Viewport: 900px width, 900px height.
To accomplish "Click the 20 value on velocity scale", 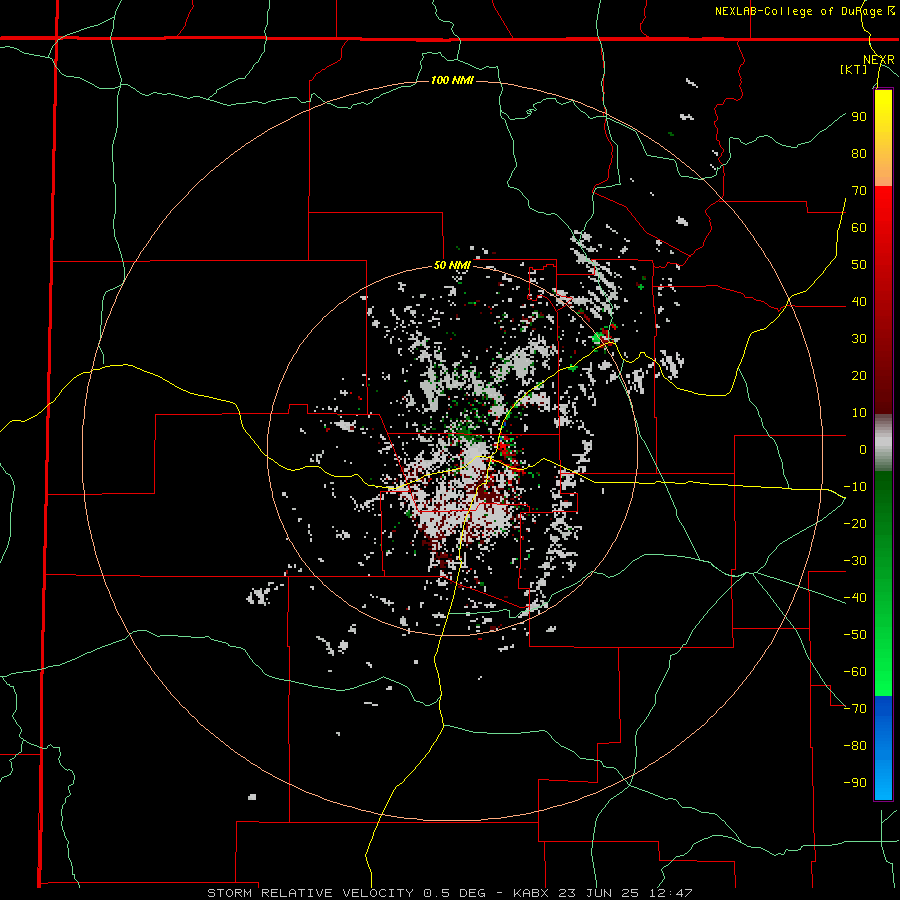I will [859, 375].
